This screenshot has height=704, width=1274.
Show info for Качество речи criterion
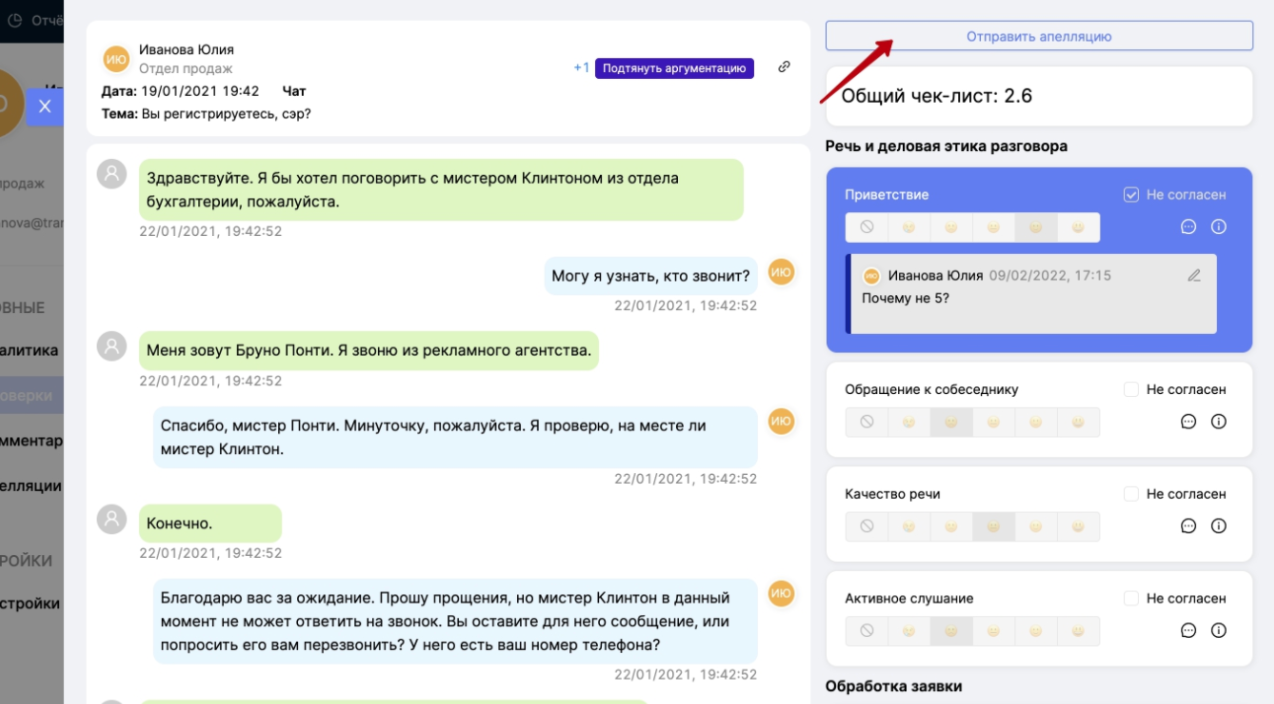pos(1218,526)
